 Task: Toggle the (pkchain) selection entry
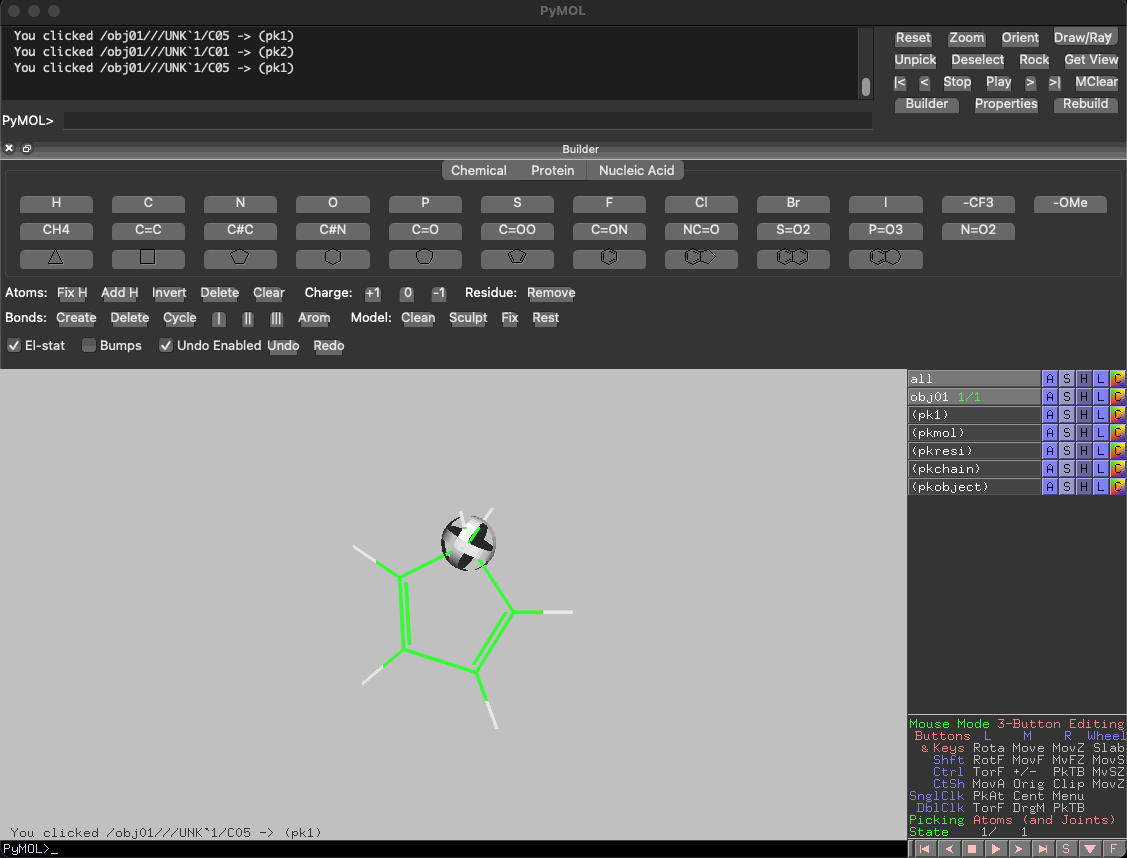[x=974, y=469]
